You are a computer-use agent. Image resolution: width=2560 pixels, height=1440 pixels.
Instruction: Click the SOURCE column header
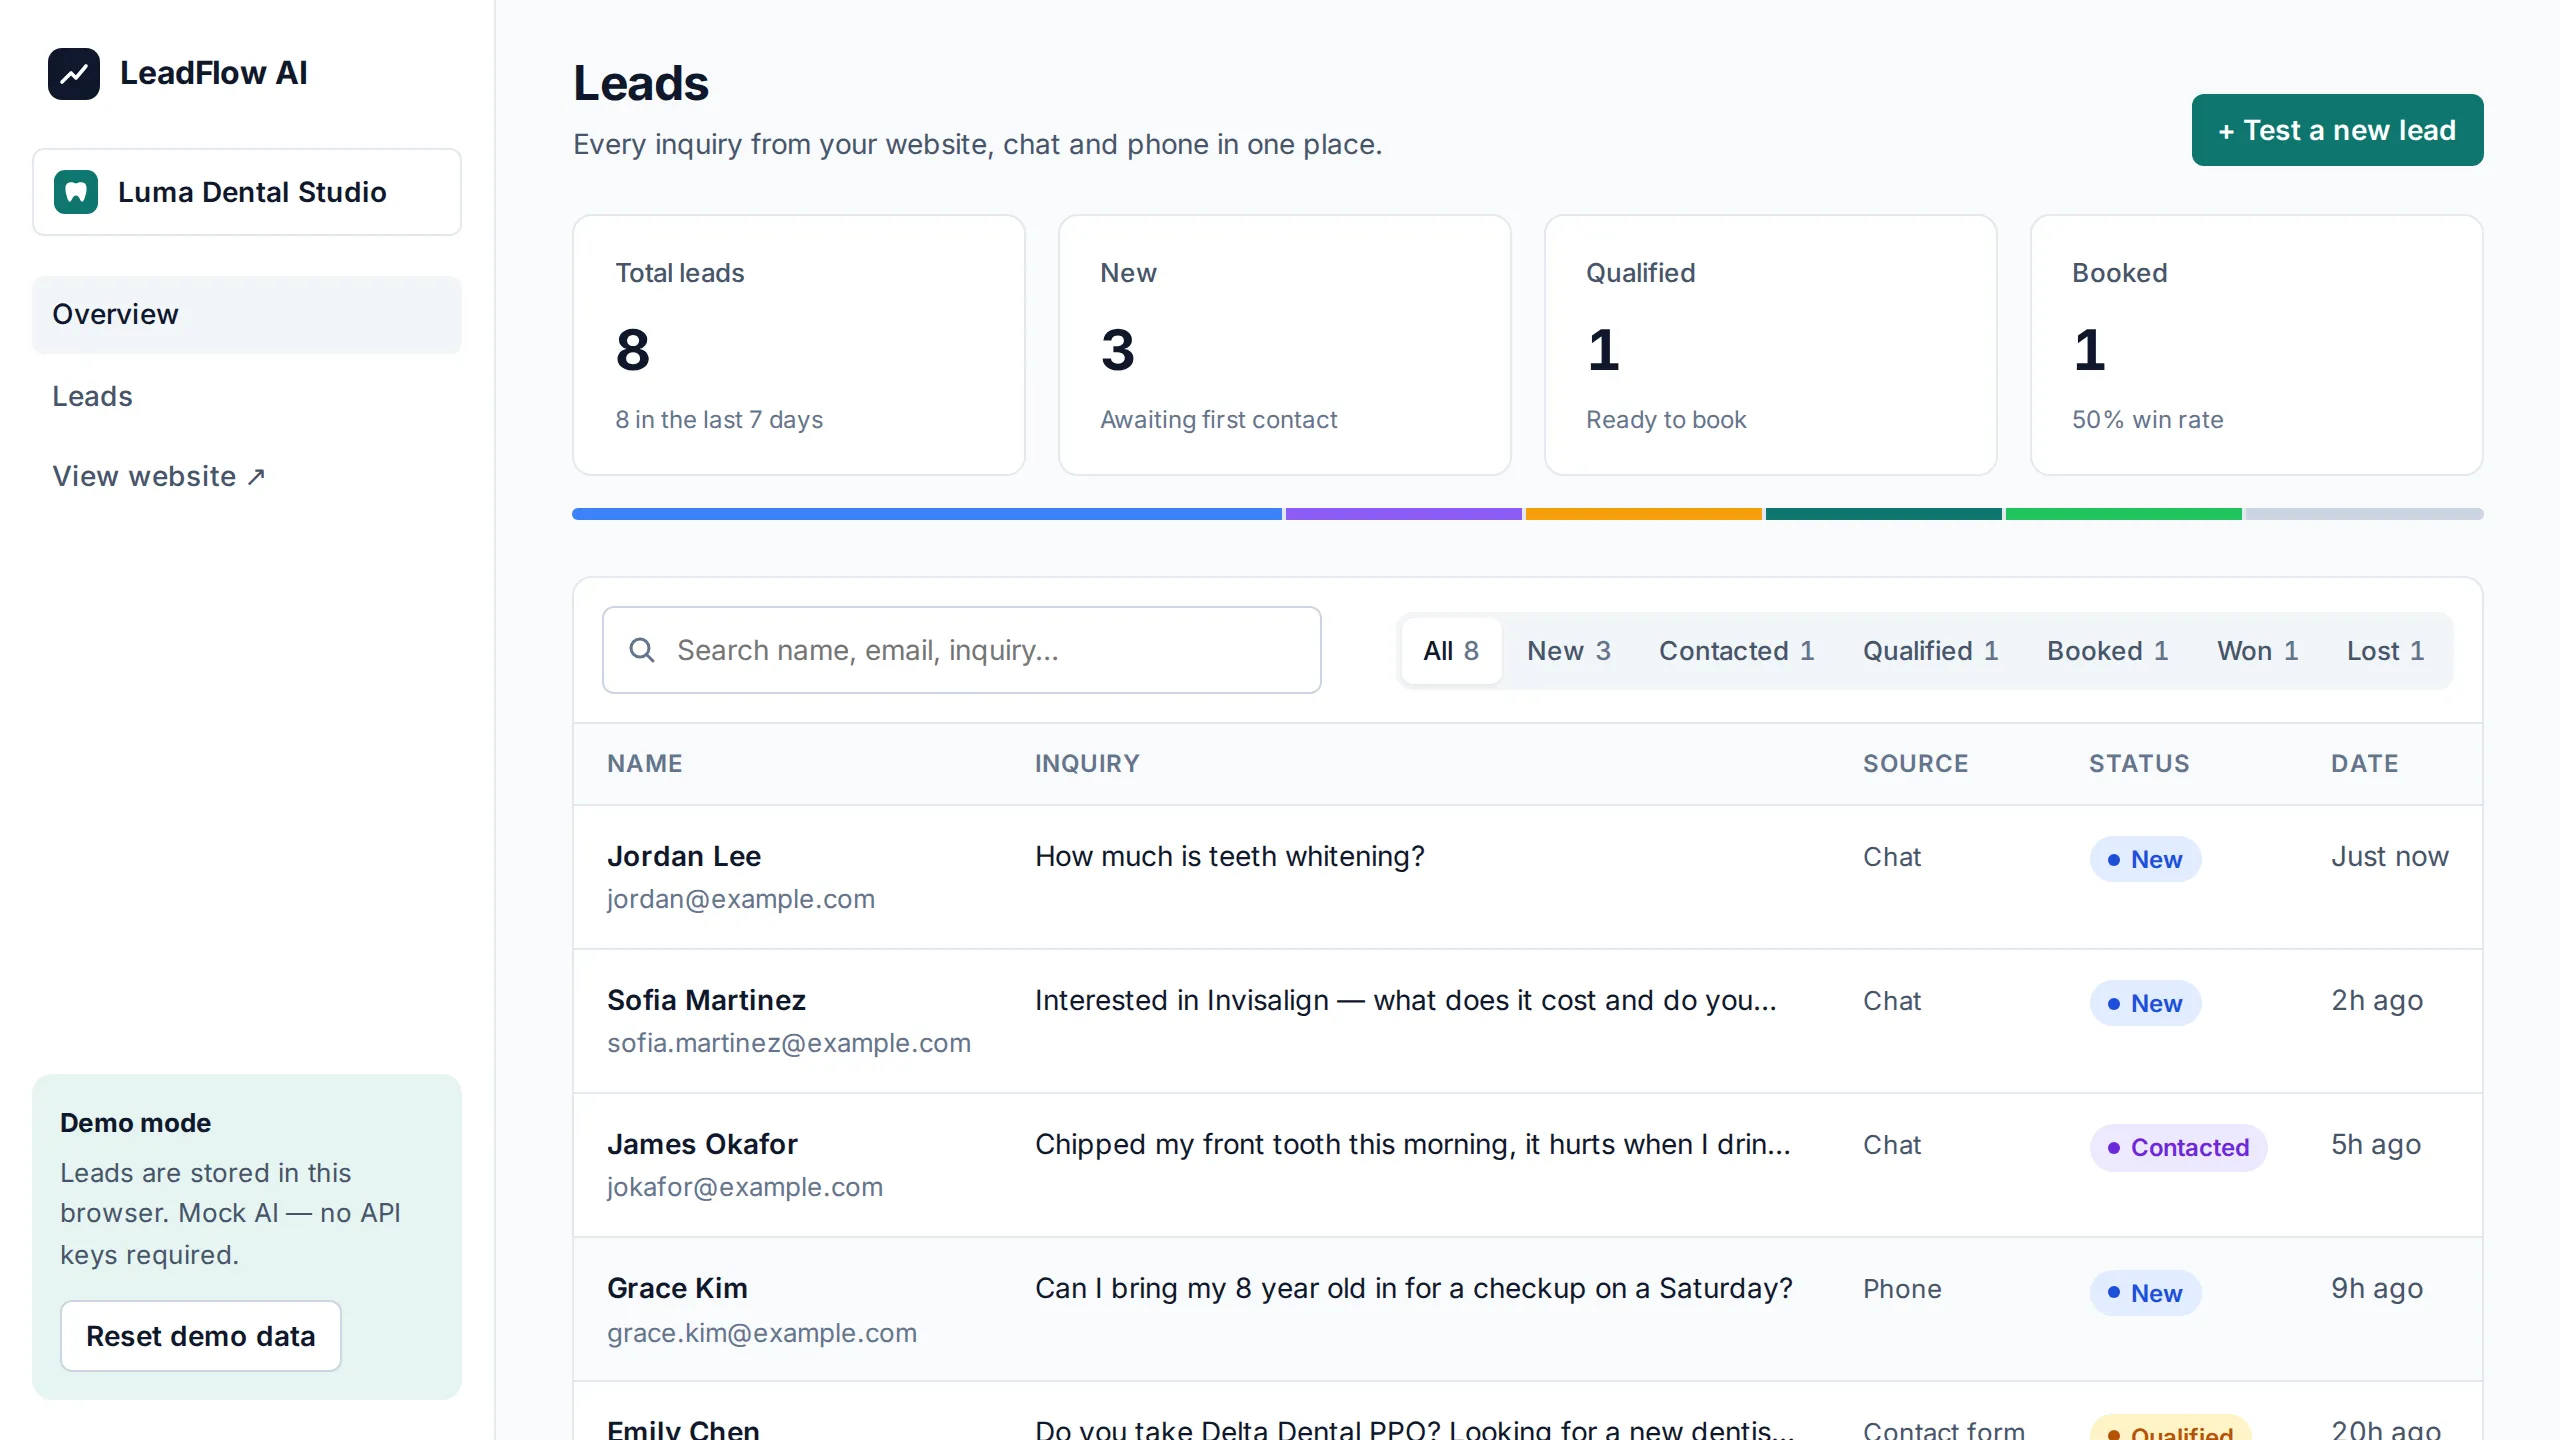click(1915, 763)
